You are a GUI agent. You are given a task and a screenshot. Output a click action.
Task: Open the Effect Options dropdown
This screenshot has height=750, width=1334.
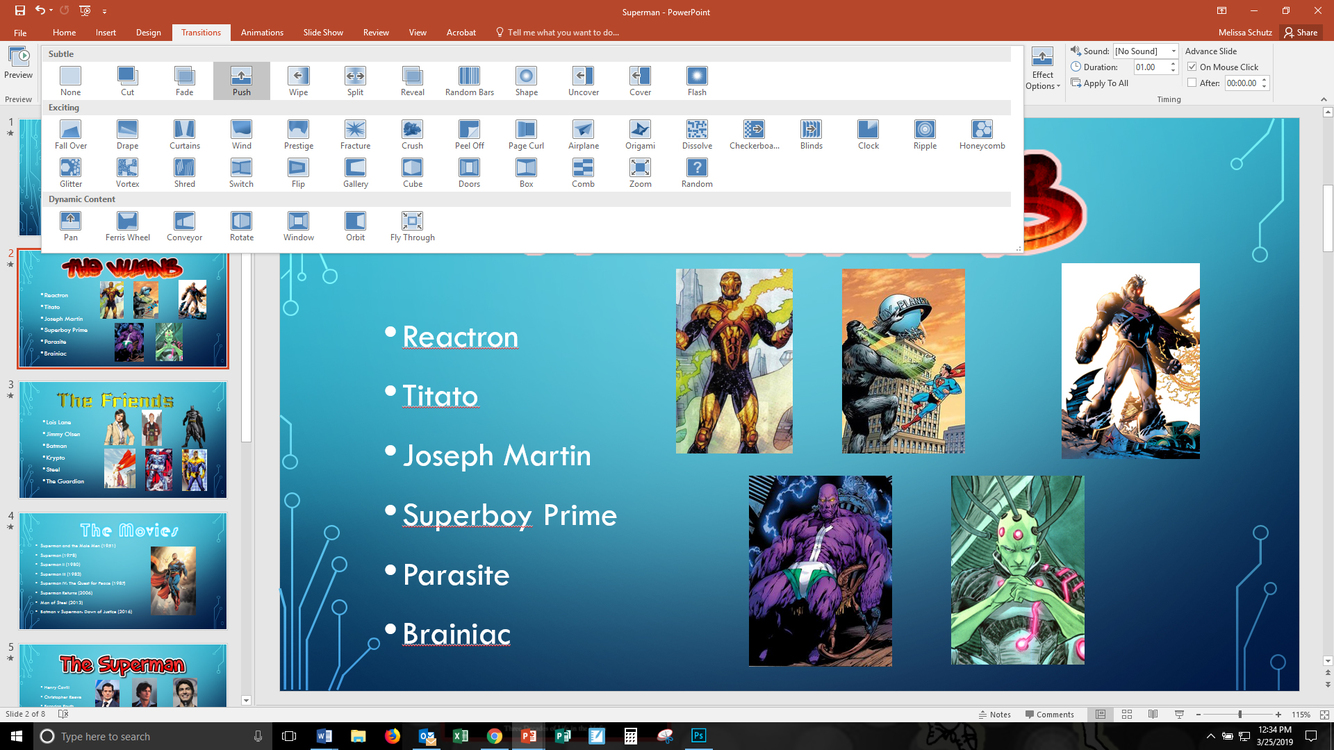coord(1042,69)
